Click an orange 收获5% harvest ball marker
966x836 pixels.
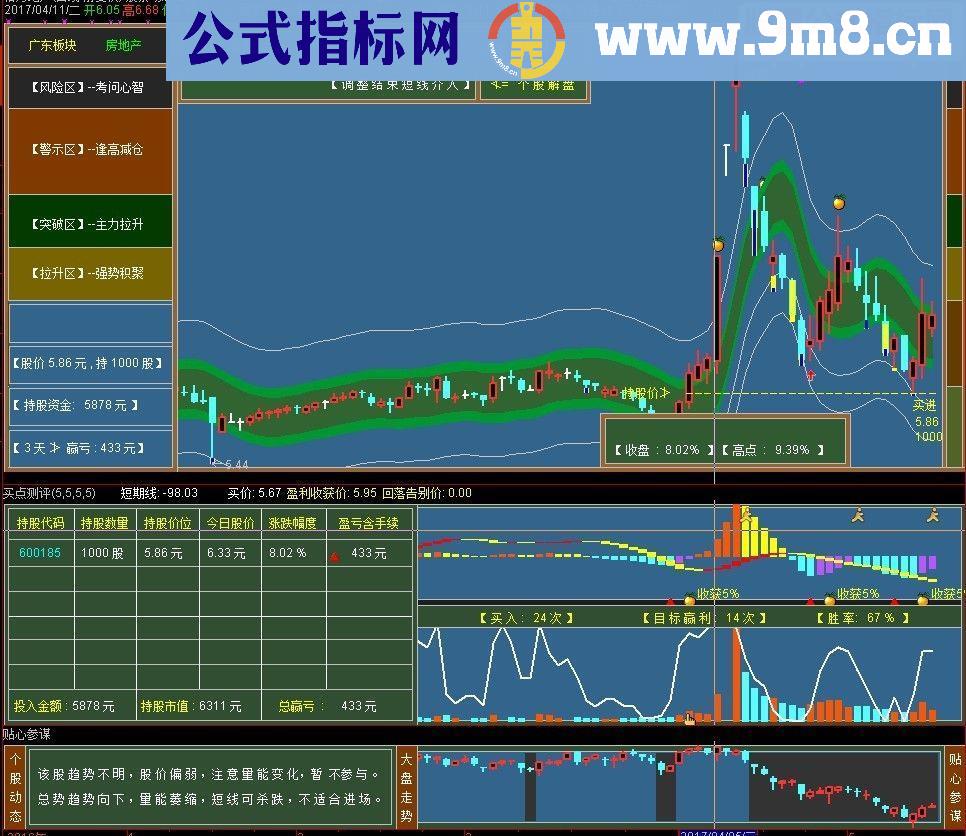(x=829, y=601)
